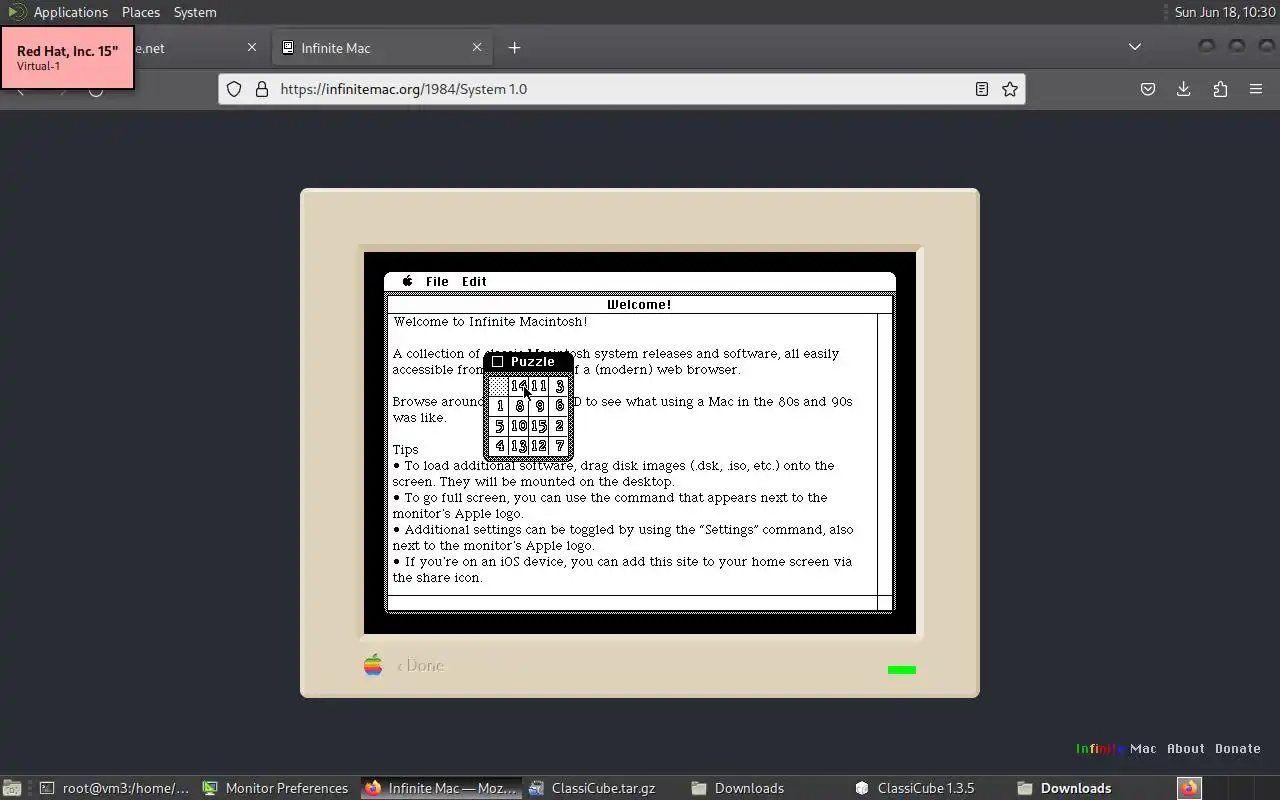Open the Donate link
Image resolution: width=1280 pixels, height=800 pixels.
[1238, 748]
